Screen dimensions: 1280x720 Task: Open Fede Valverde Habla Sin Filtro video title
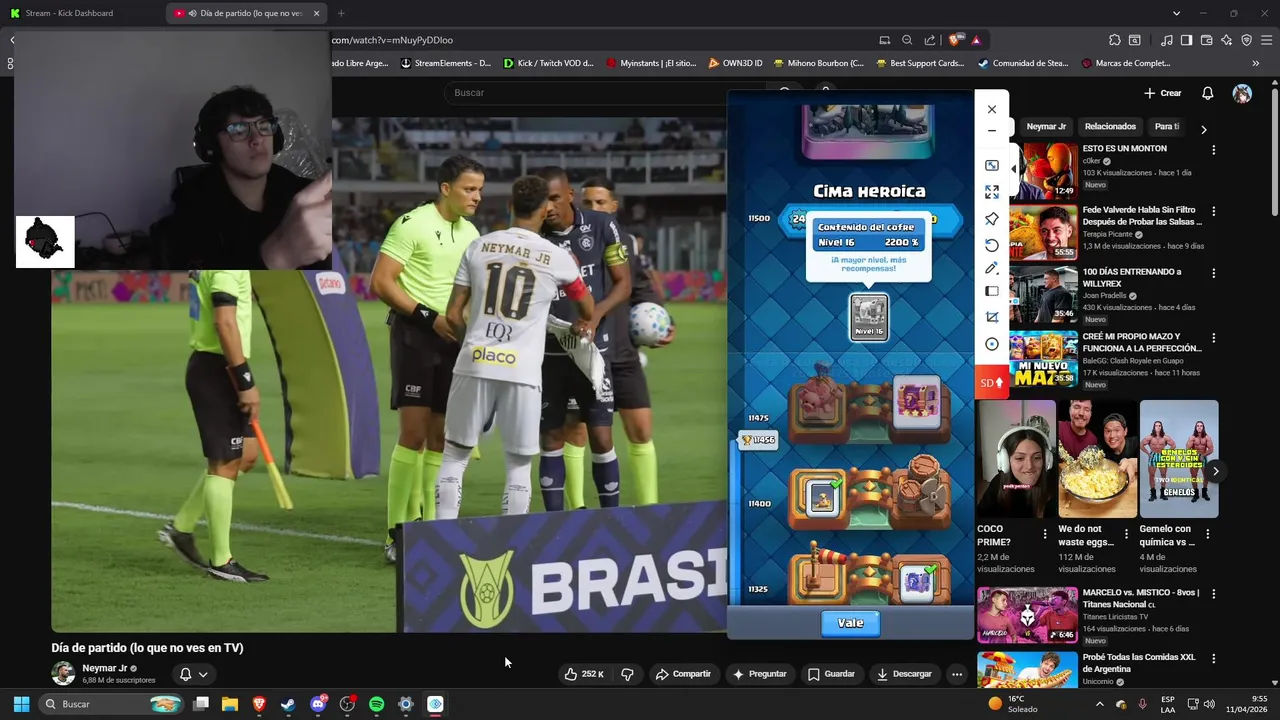(1143, 216)
